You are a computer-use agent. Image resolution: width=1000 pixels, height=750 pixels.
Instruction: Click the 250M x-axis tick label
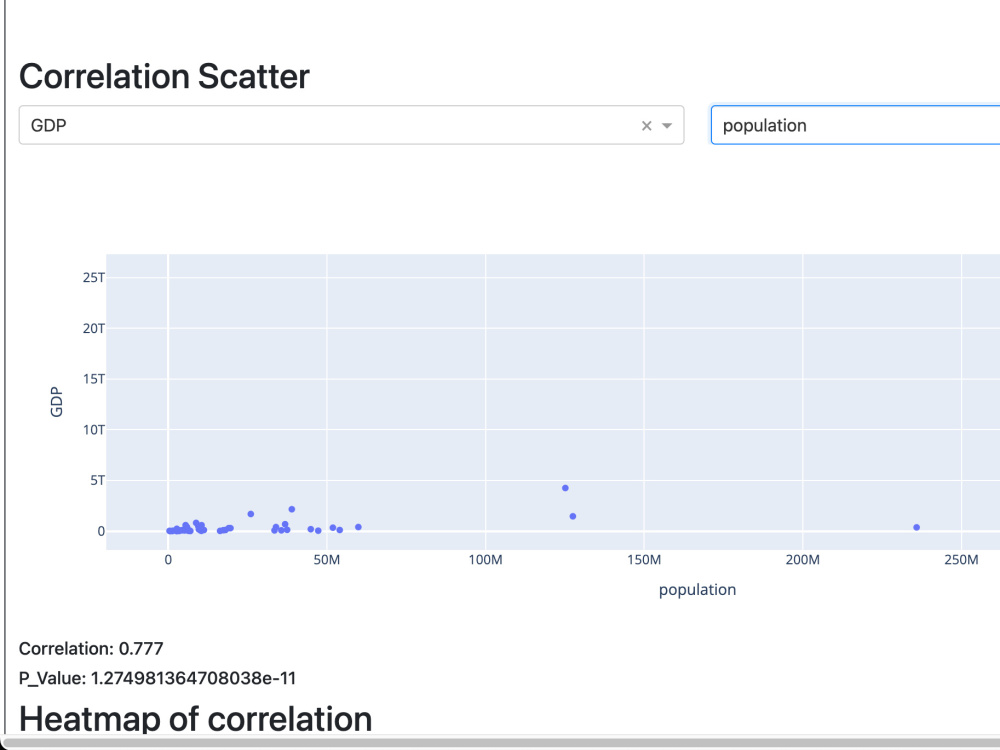tap(961, 560)
